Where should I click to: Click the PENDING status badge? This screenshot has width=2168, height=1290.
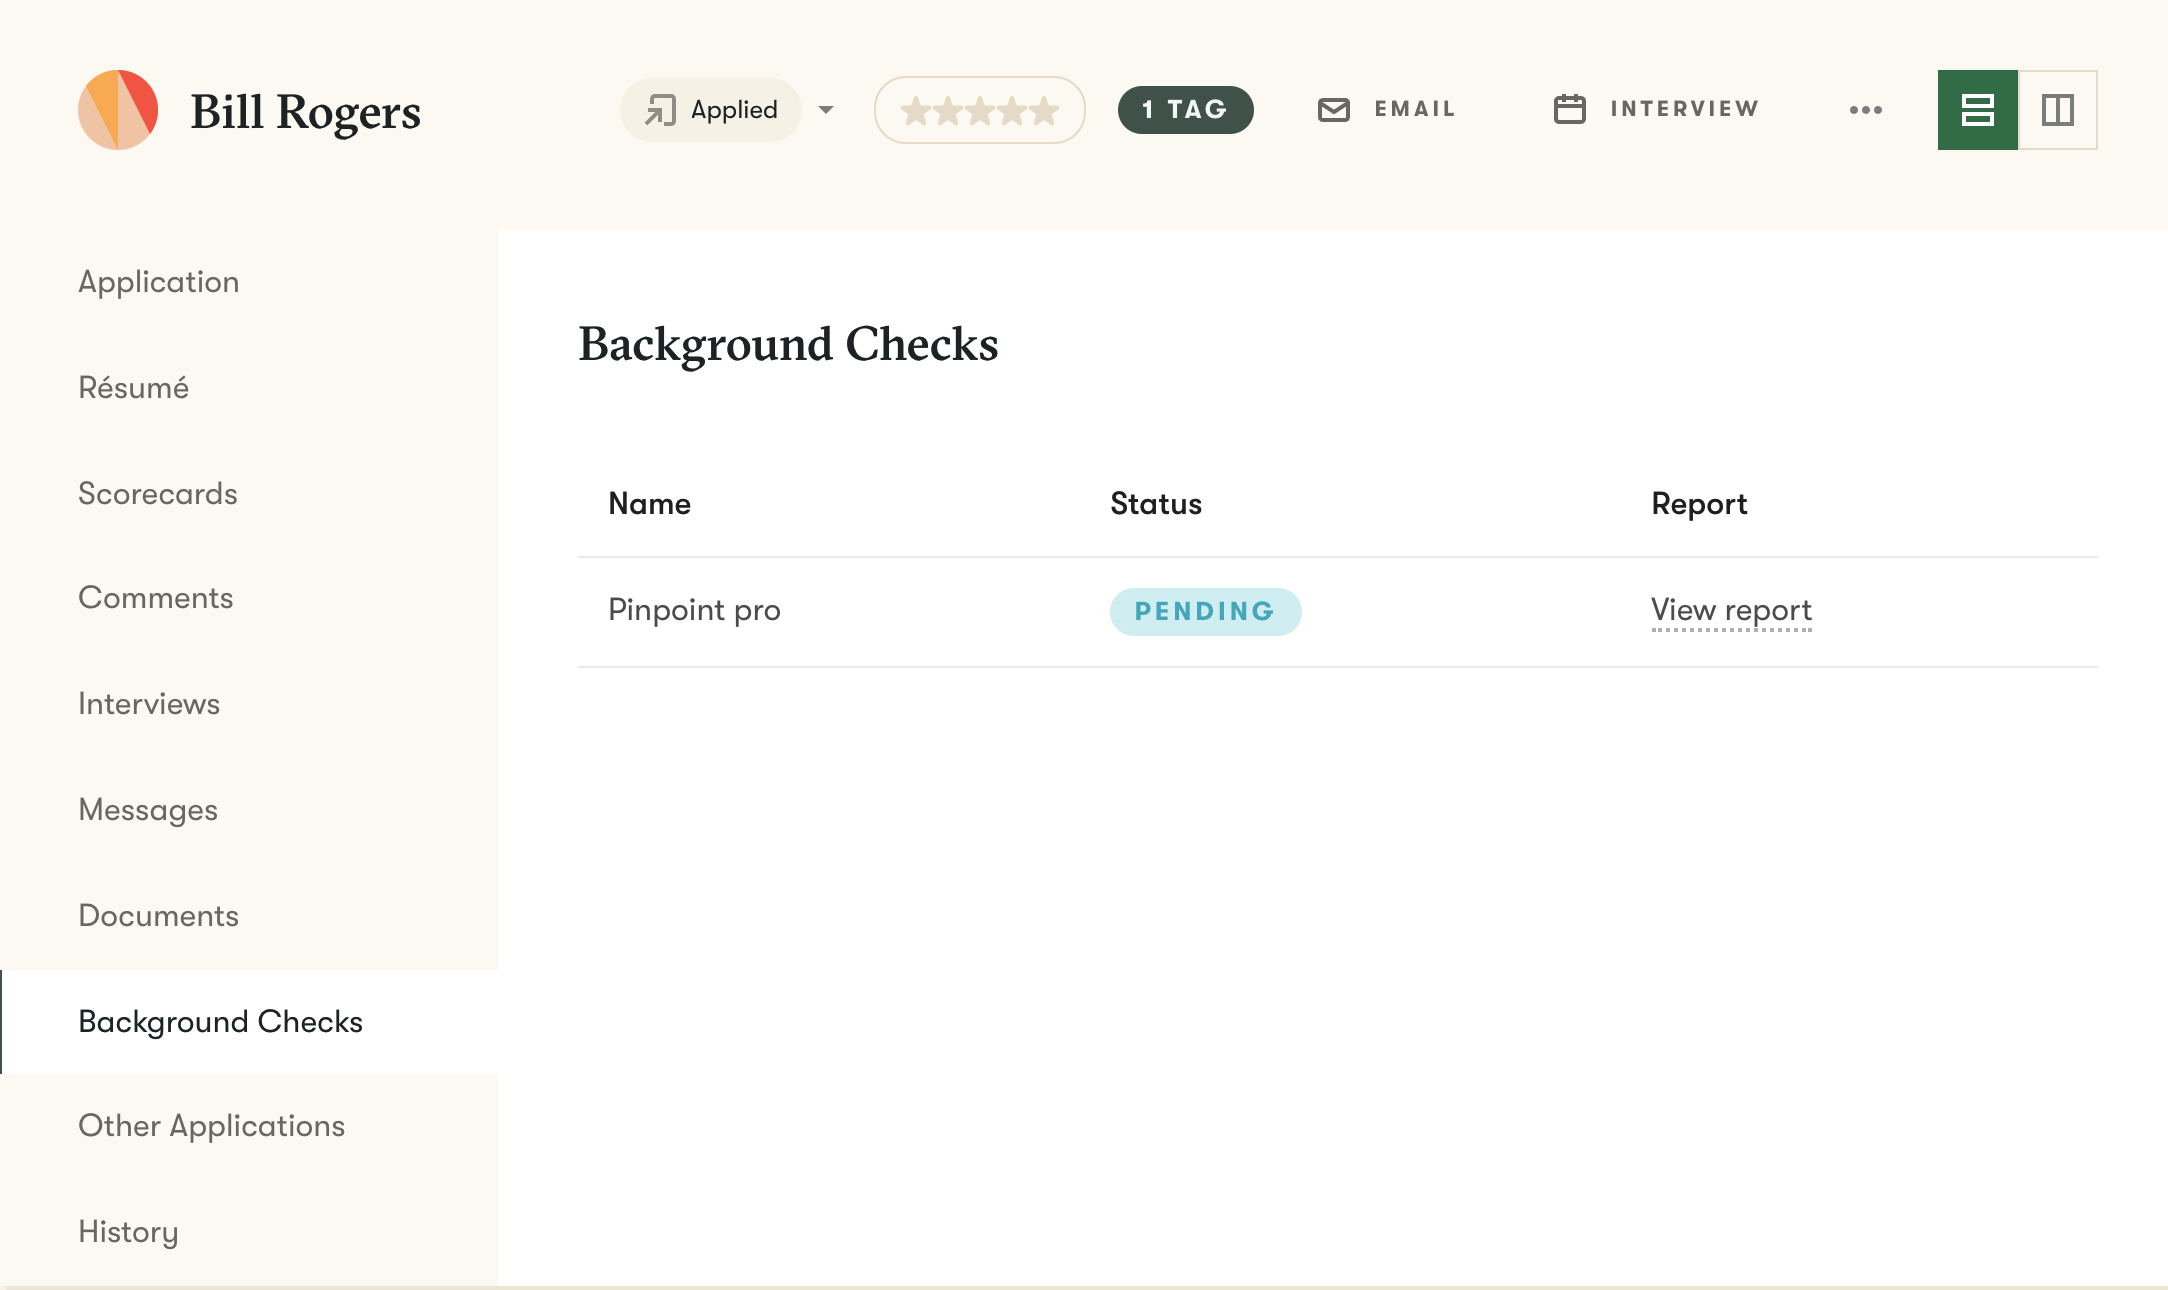point(1205,611)
